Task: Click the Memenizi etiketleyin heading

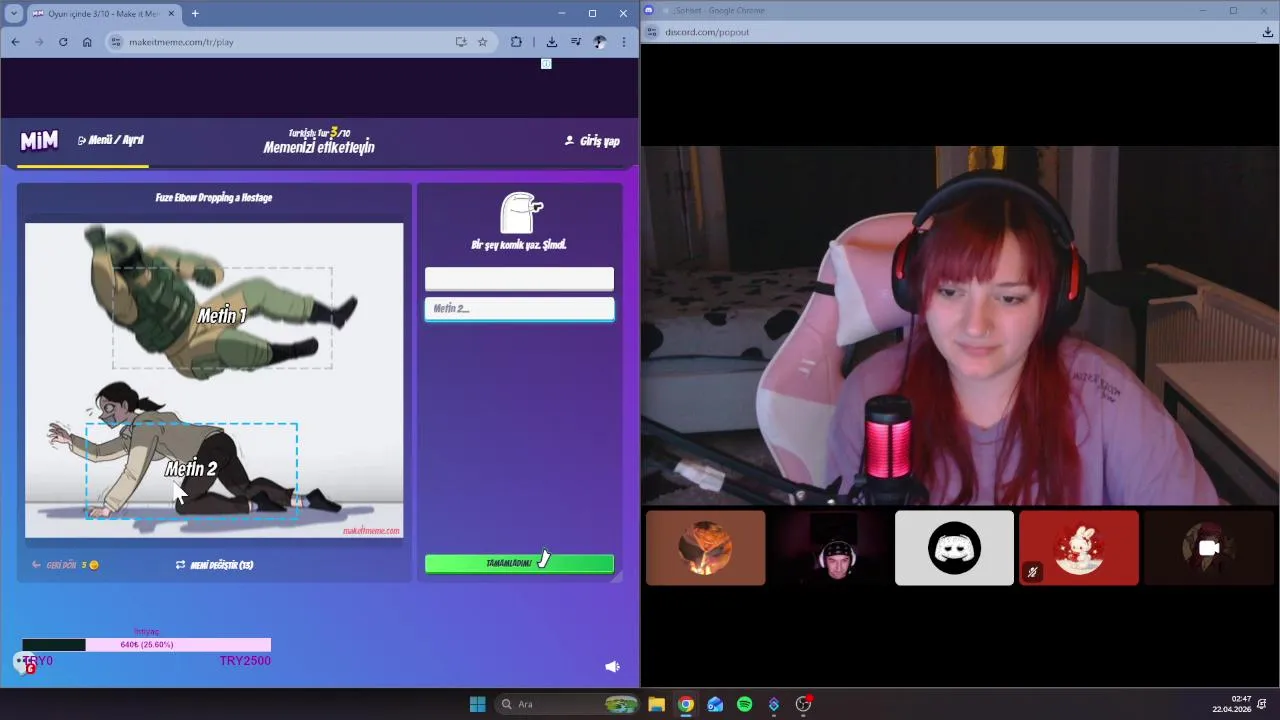Action: 319,148
